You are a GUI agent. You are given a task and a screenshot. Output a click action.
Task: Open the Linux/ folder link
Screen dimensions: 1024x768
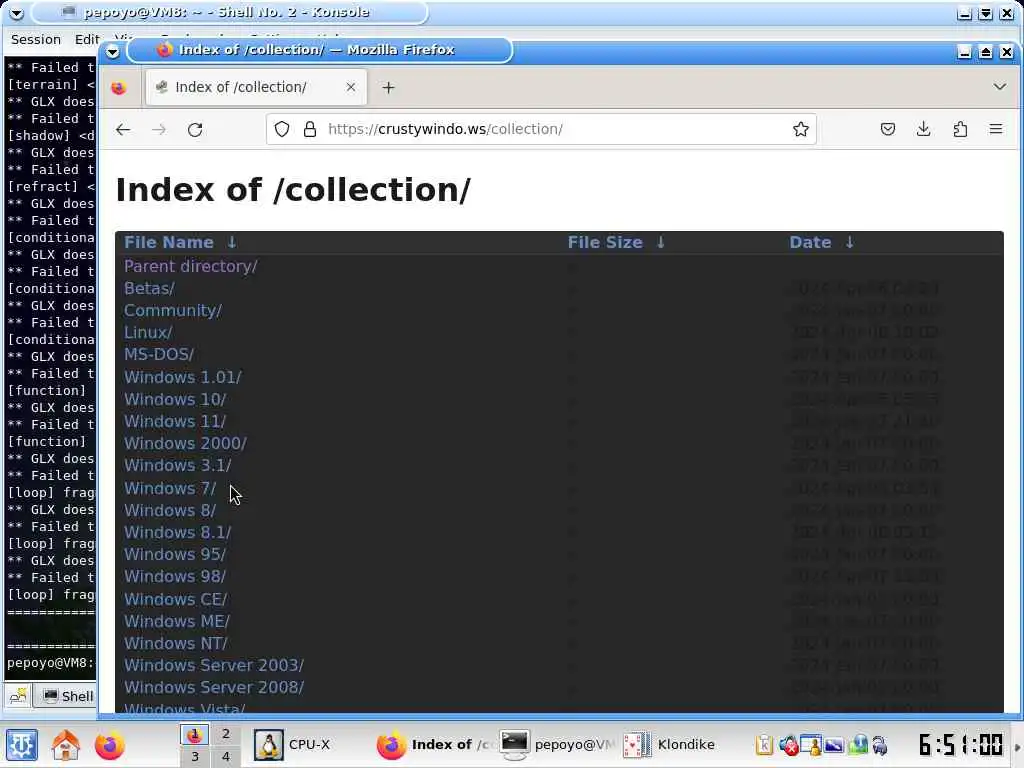[x=148, y=332]
